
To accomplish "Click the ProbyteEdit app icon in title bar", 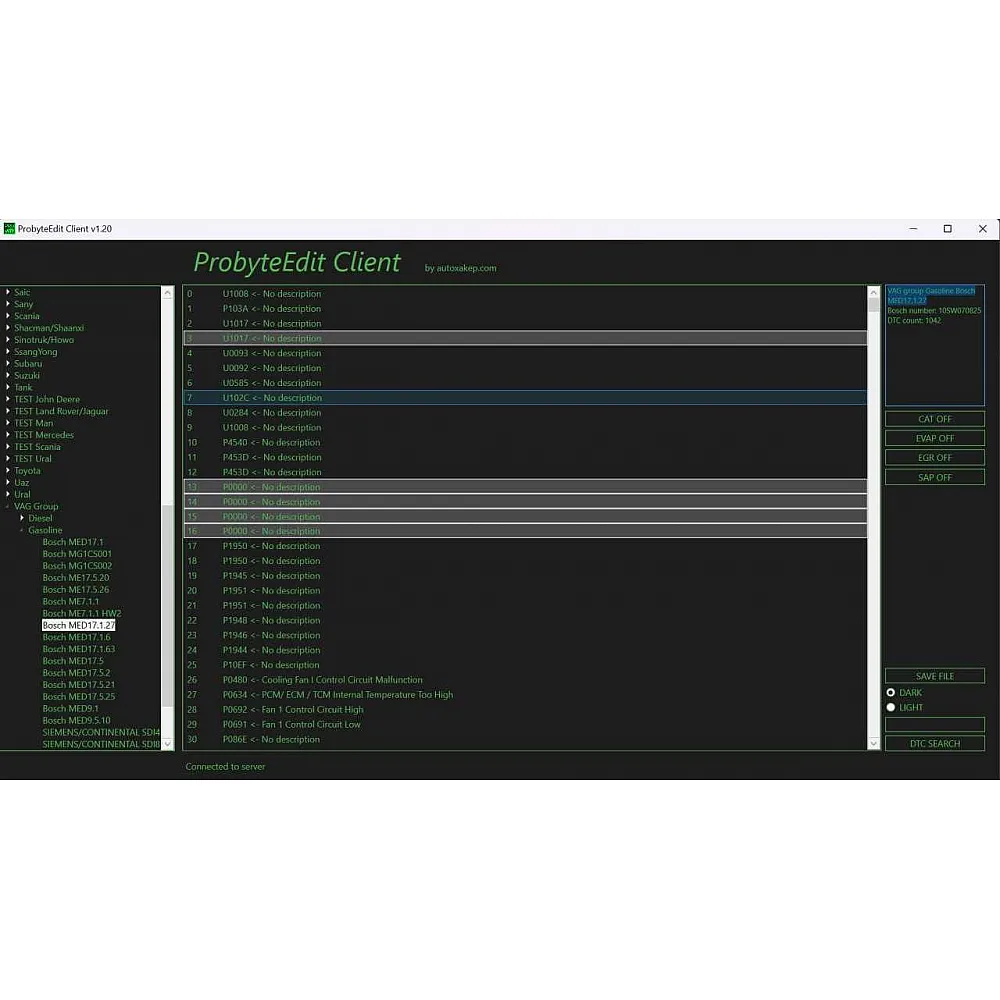I will tap(9, 229).
